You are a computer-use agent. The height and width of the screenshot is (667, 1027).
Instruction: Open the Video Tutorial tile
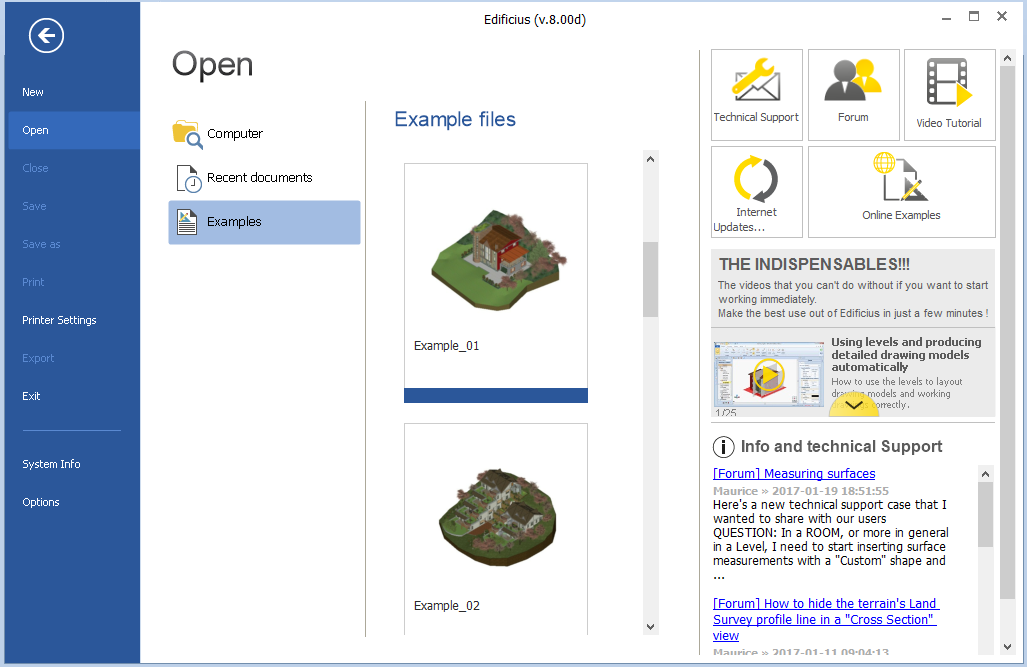(950, 94)
